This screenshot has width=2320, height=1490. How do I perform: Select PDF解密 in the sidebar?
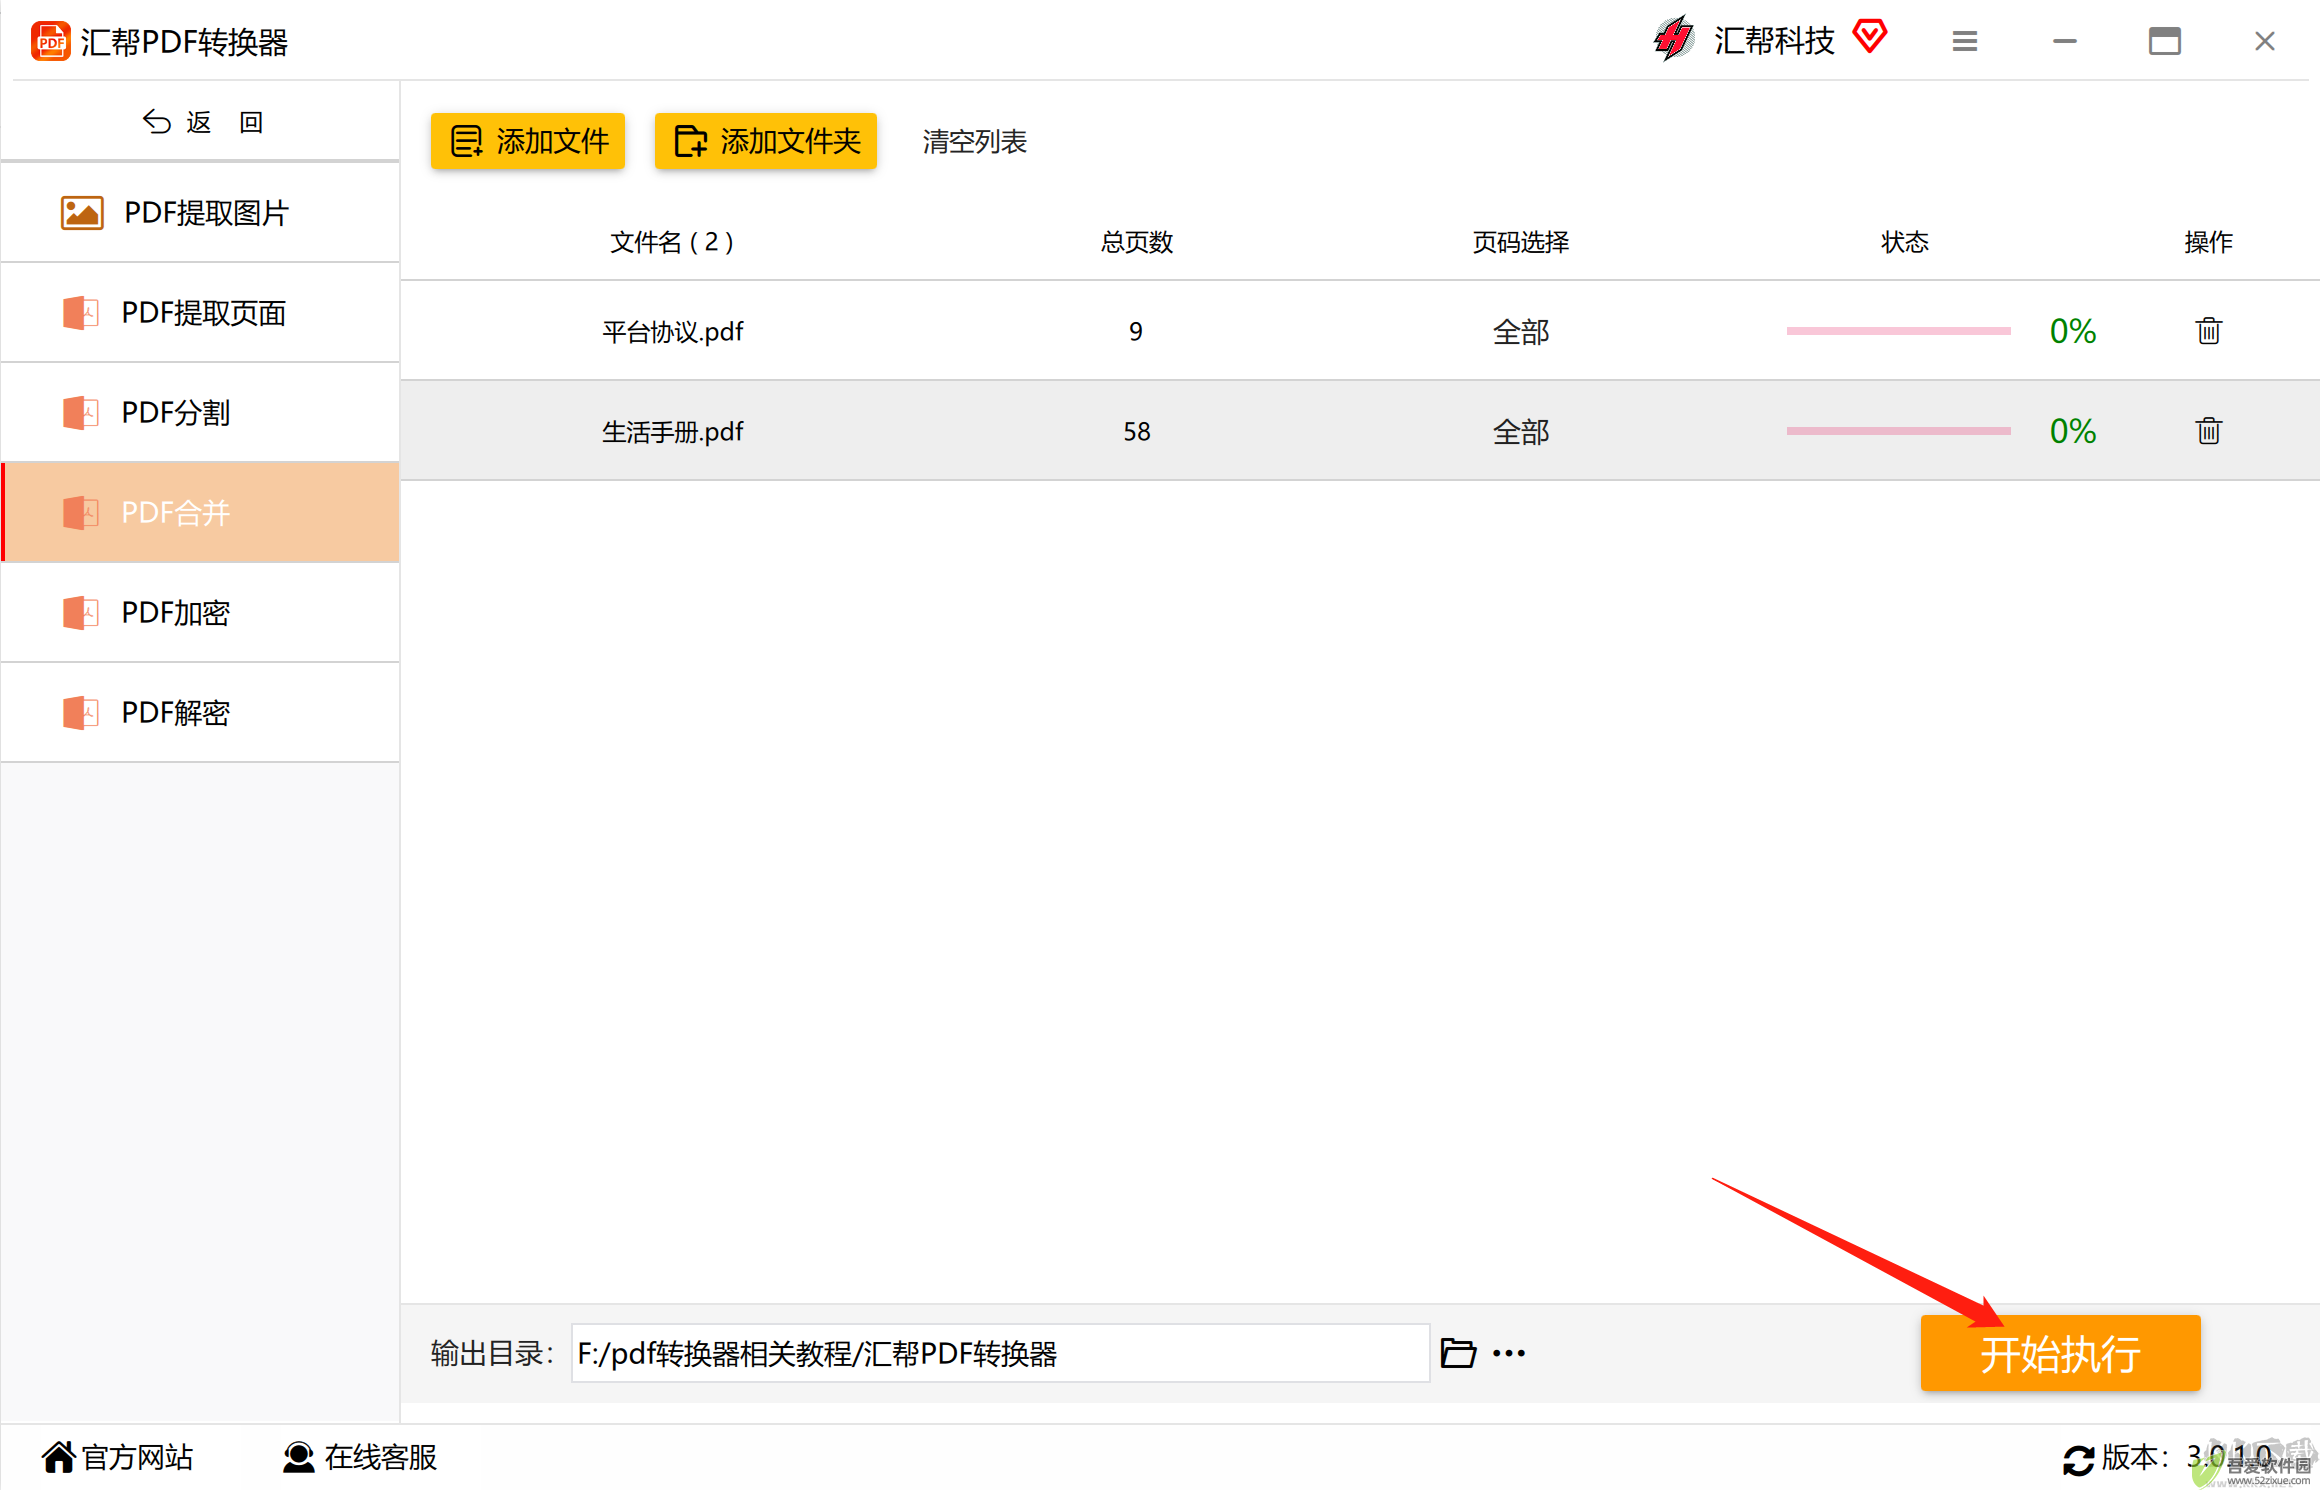click(x=201, y=713)
